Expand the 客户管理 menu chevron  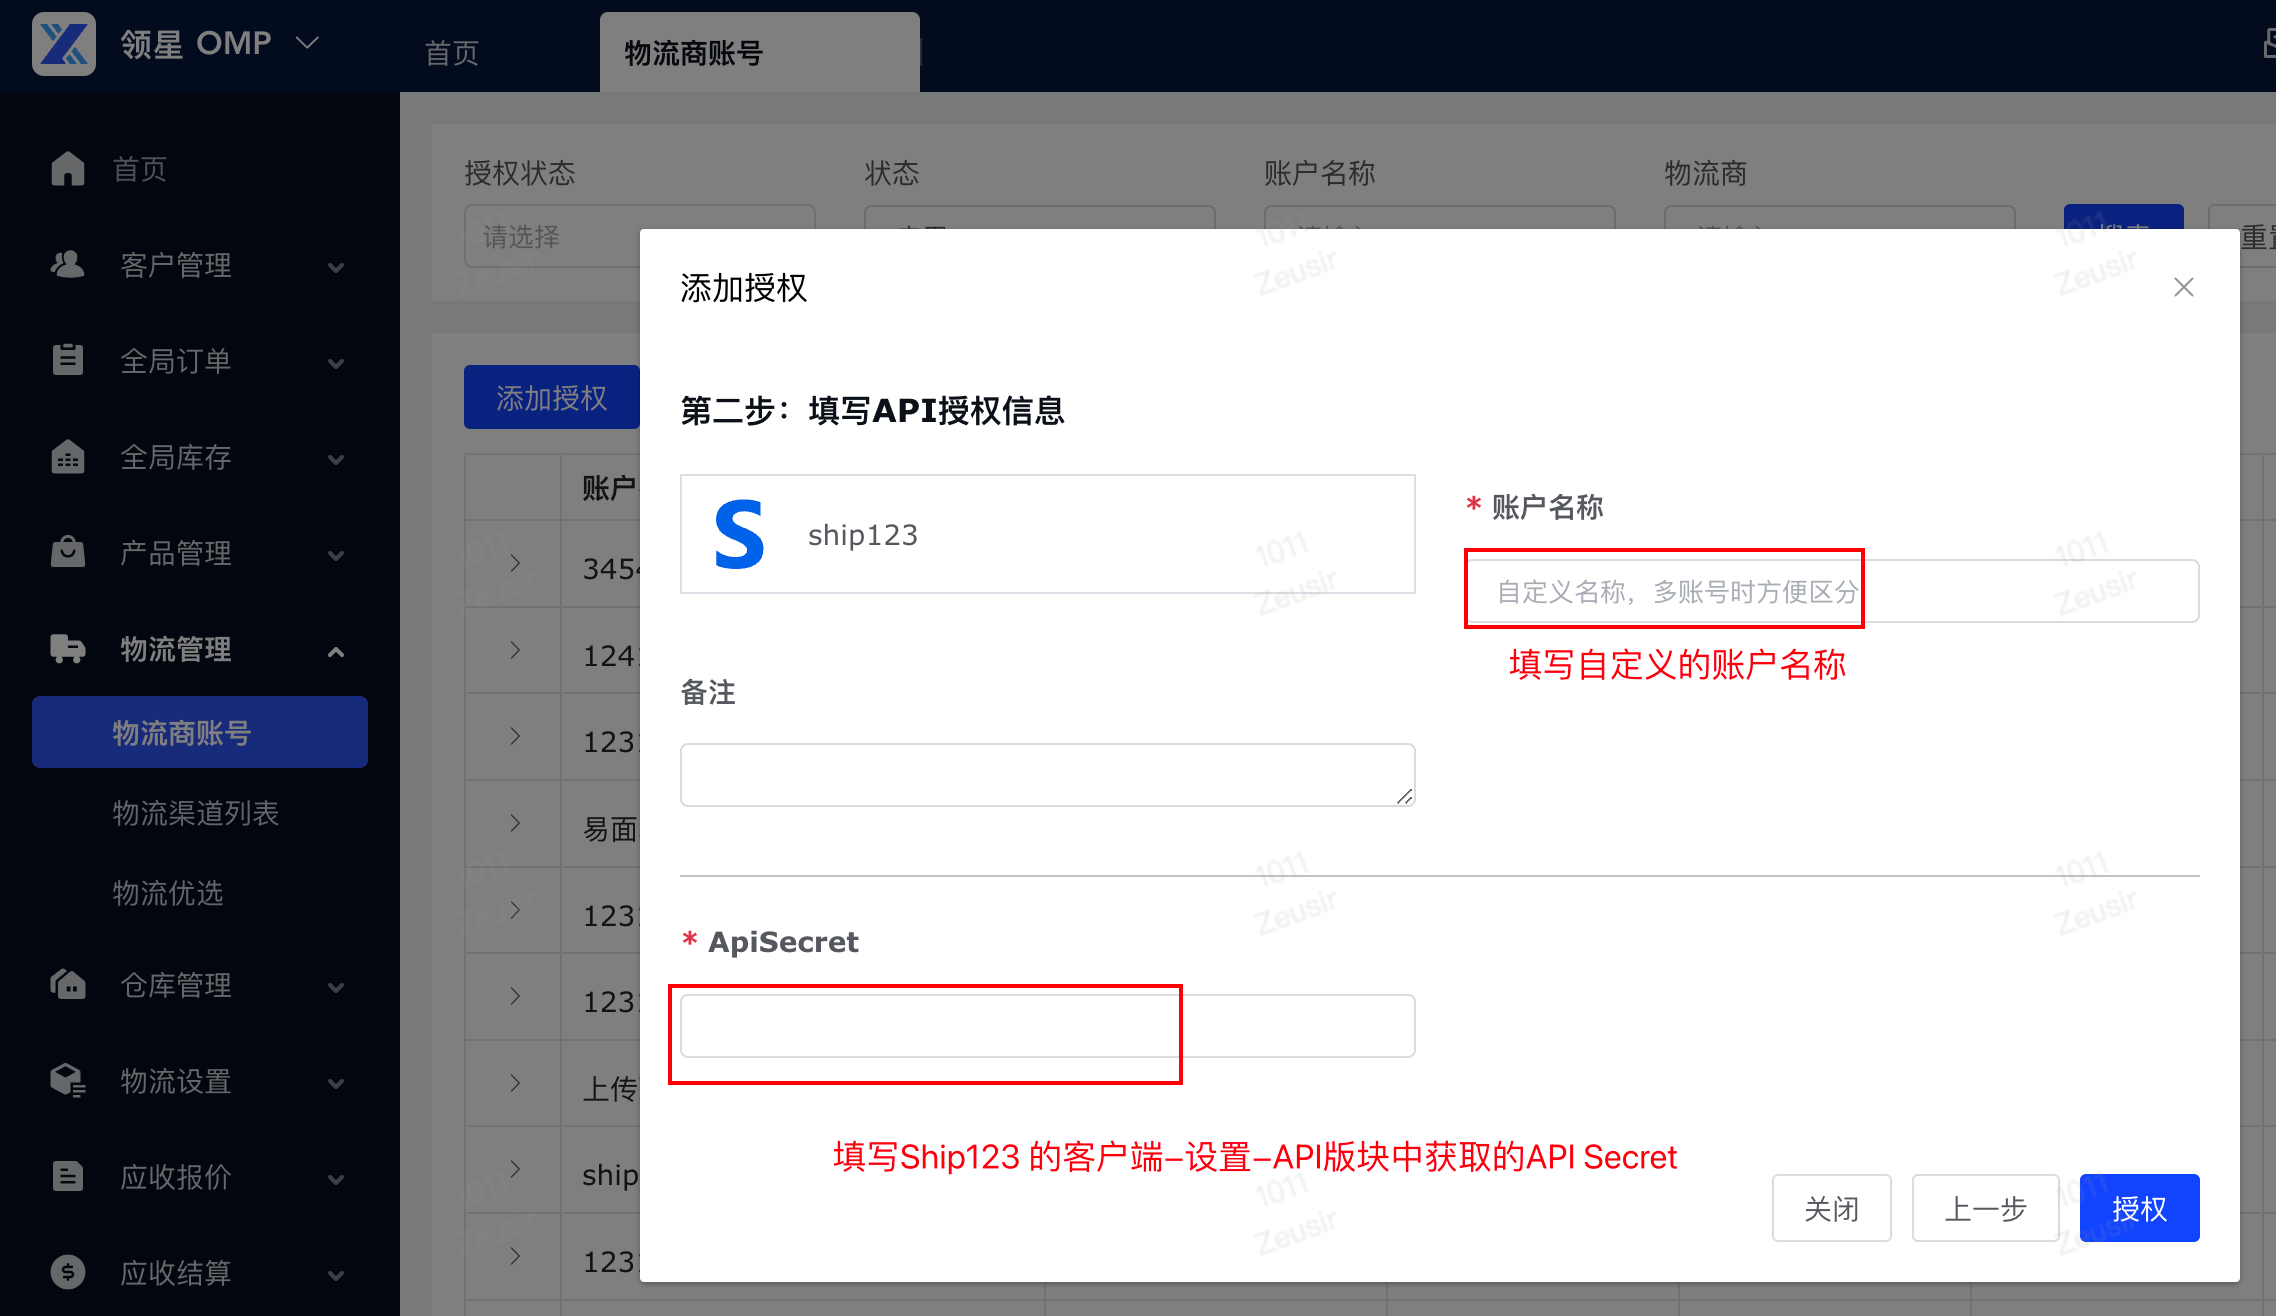point(336,267)
